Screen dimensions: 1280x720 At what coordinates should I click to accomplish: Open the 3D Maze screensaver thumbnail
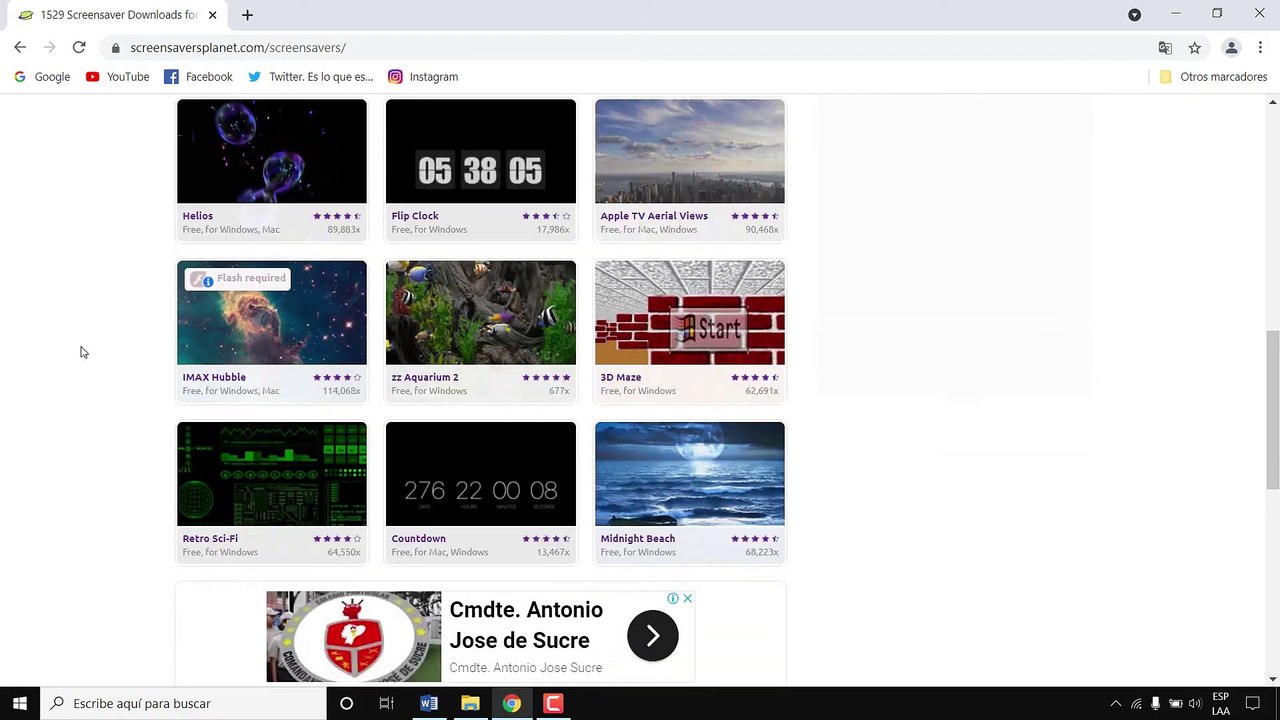tap(690, 313)
